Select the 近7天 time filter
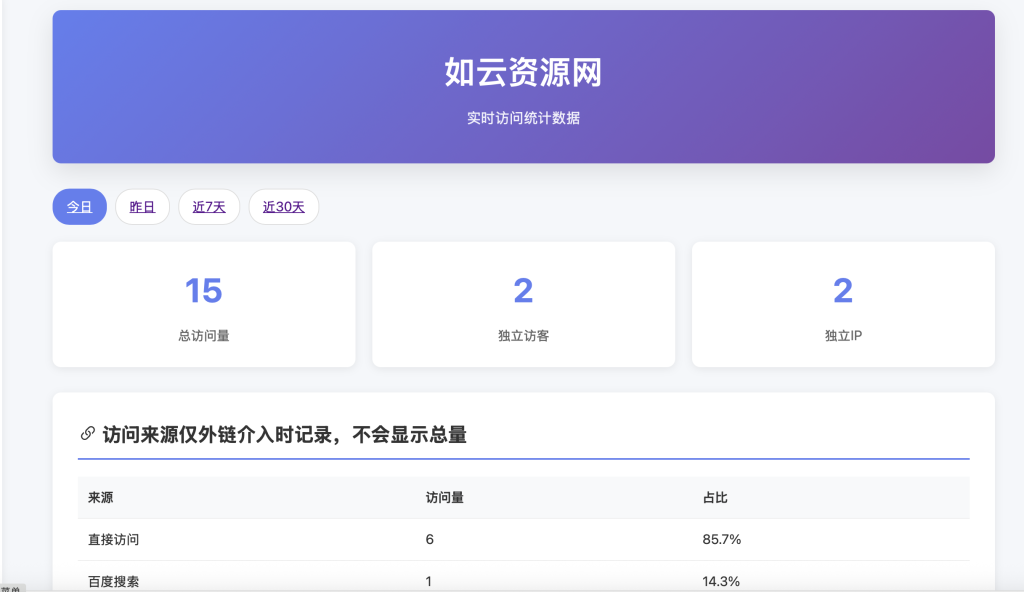The width and height of the screenshot is (1024, 592). pyautogui.click(x=208, y=206)
